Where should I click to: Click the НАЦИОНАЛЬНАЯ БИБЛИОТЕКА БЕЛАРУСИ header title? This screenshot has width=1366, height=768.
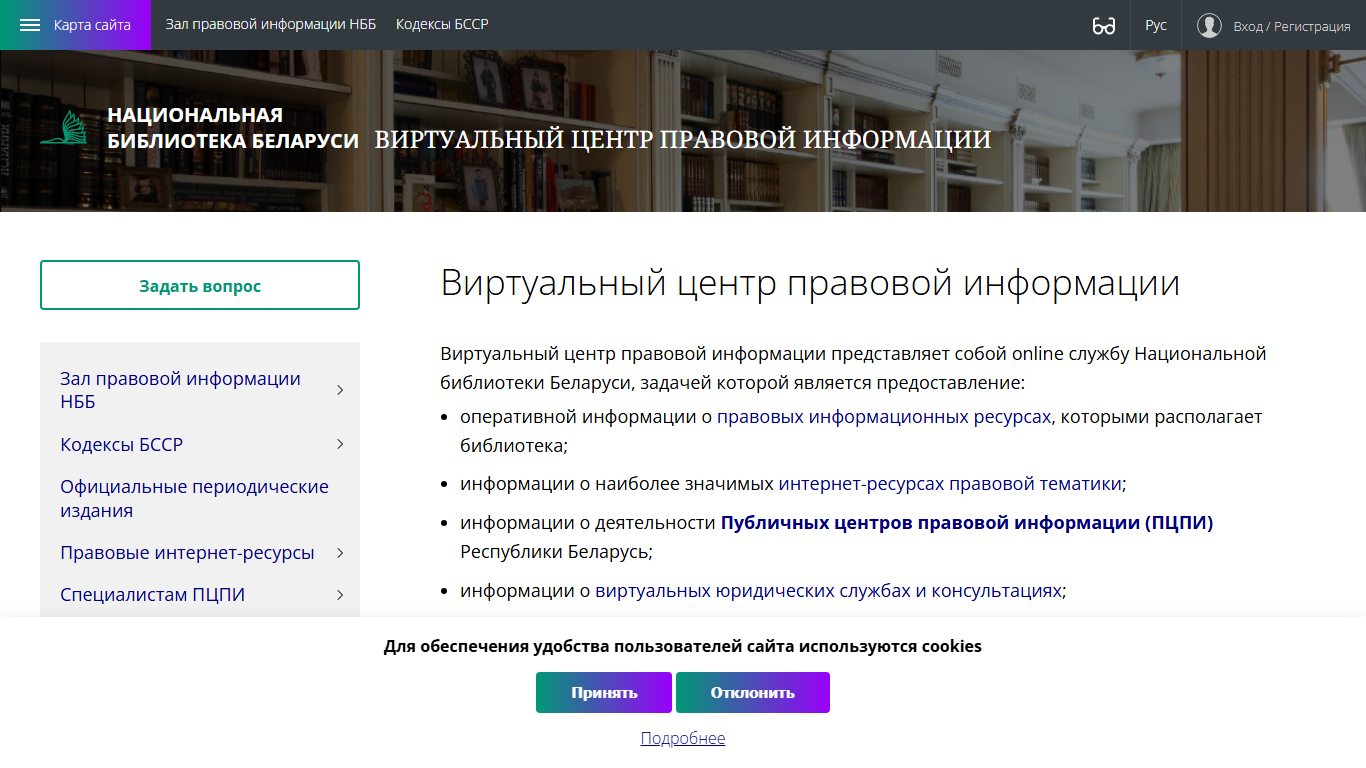pyautogui.click(x=233, y=128)
